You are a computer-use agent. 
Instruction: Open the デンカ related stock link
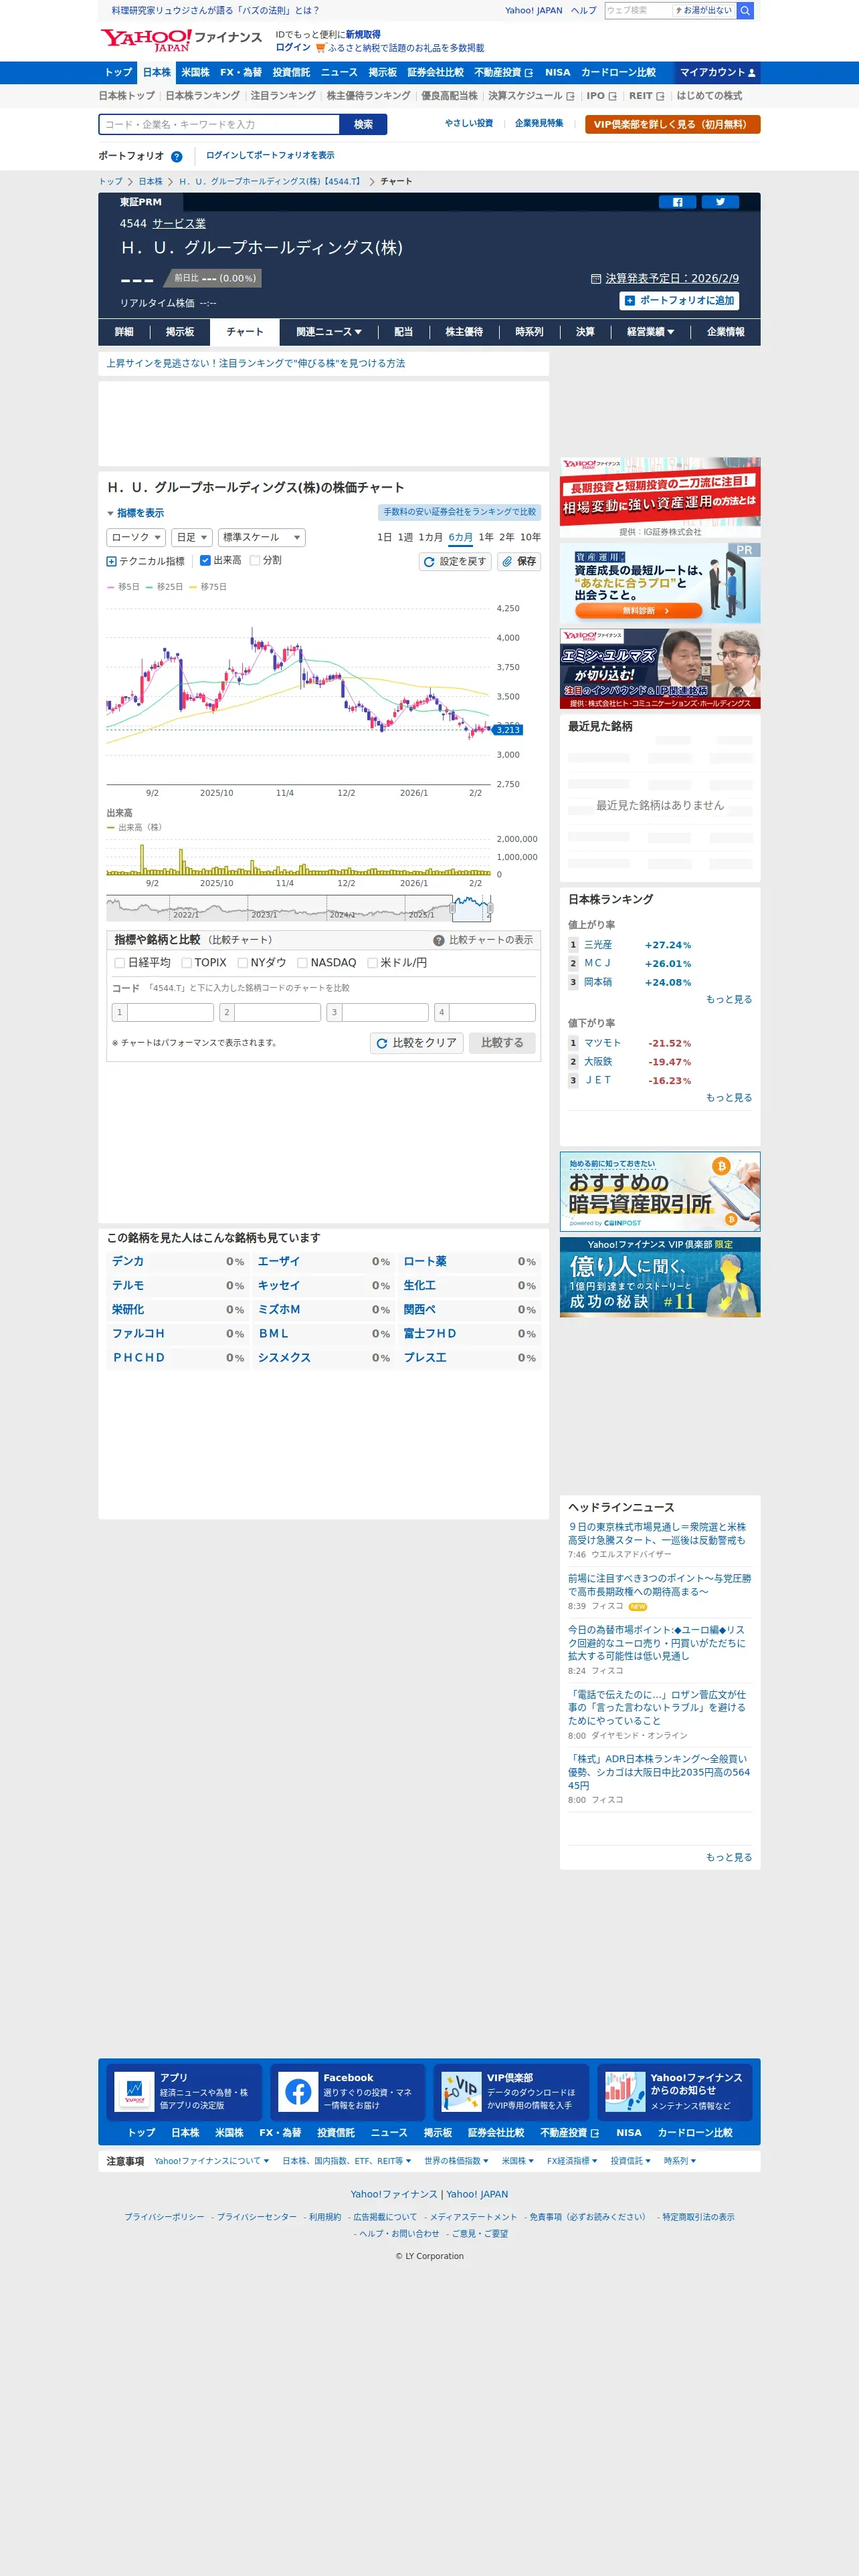[128, 1262]
